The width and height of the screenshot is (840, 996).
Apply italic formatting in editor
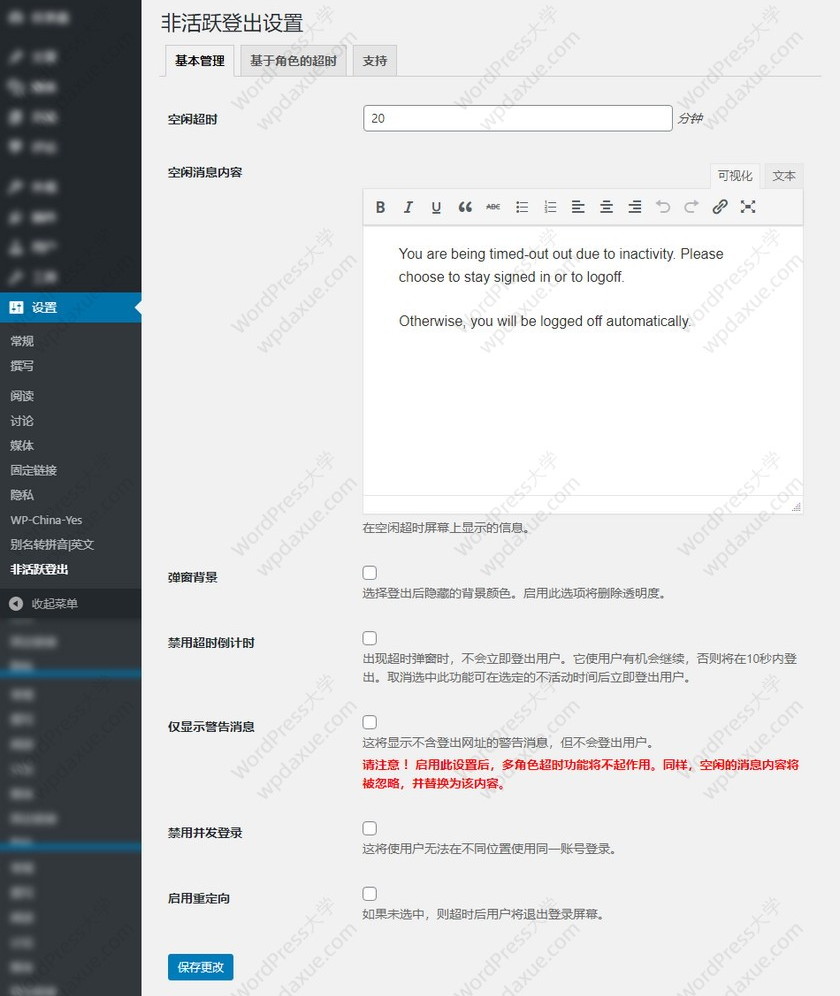coord(408,207)
